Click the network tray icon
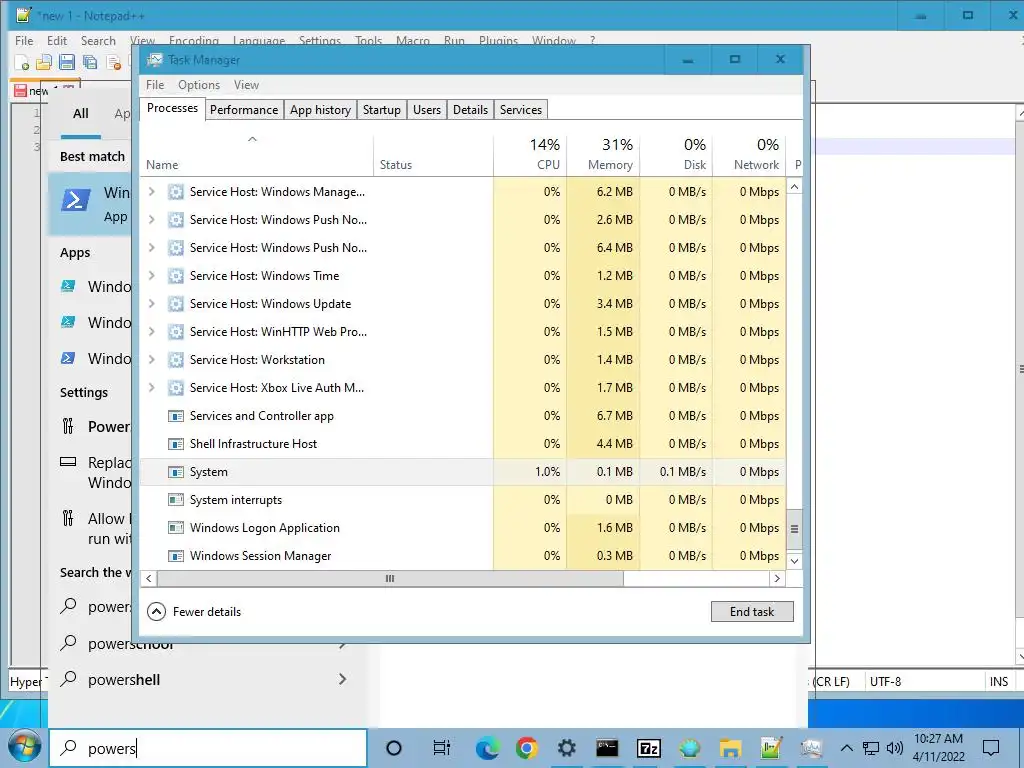 871,748
